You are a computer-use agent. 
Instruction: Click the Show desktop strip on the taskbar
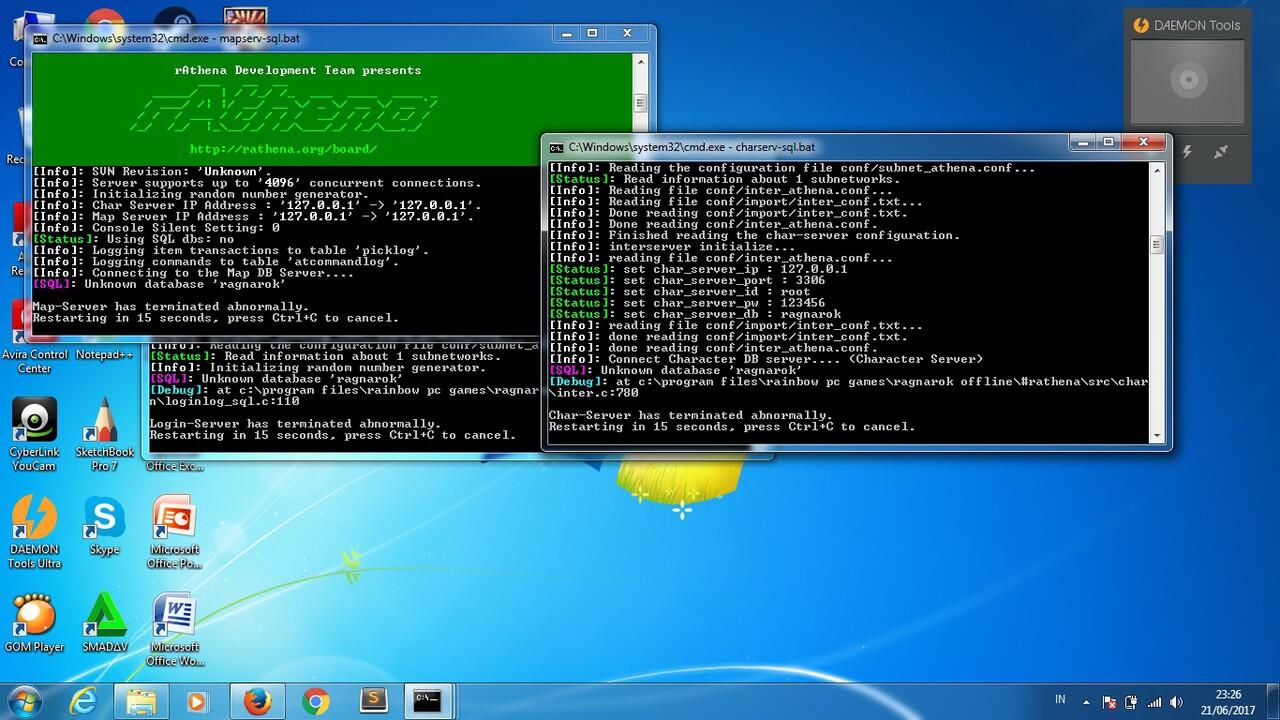click(x=1272, y=702)
